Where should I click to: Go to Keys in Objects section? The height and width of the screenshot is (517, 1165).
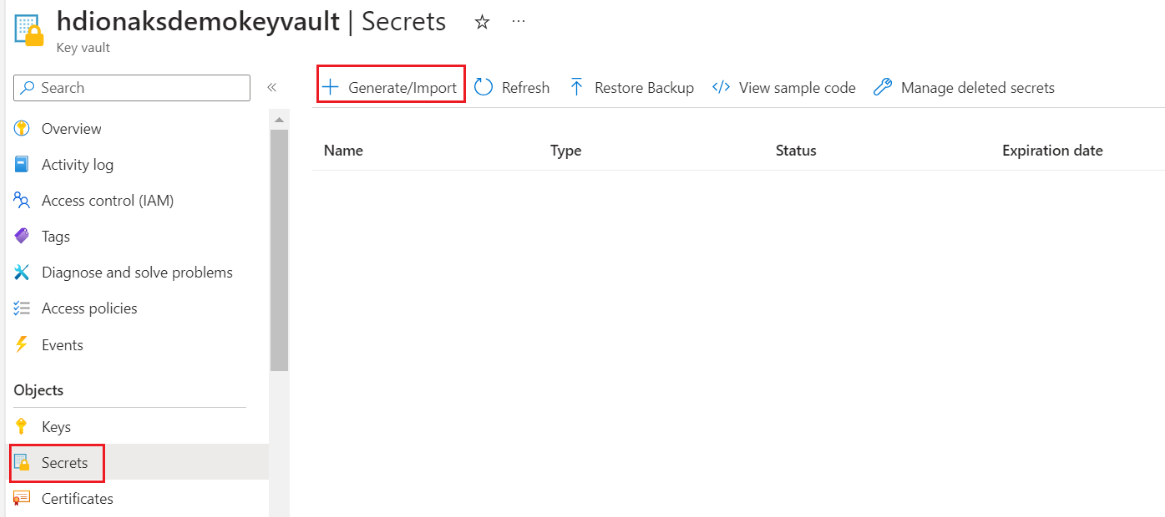click(x=56, y=427)
